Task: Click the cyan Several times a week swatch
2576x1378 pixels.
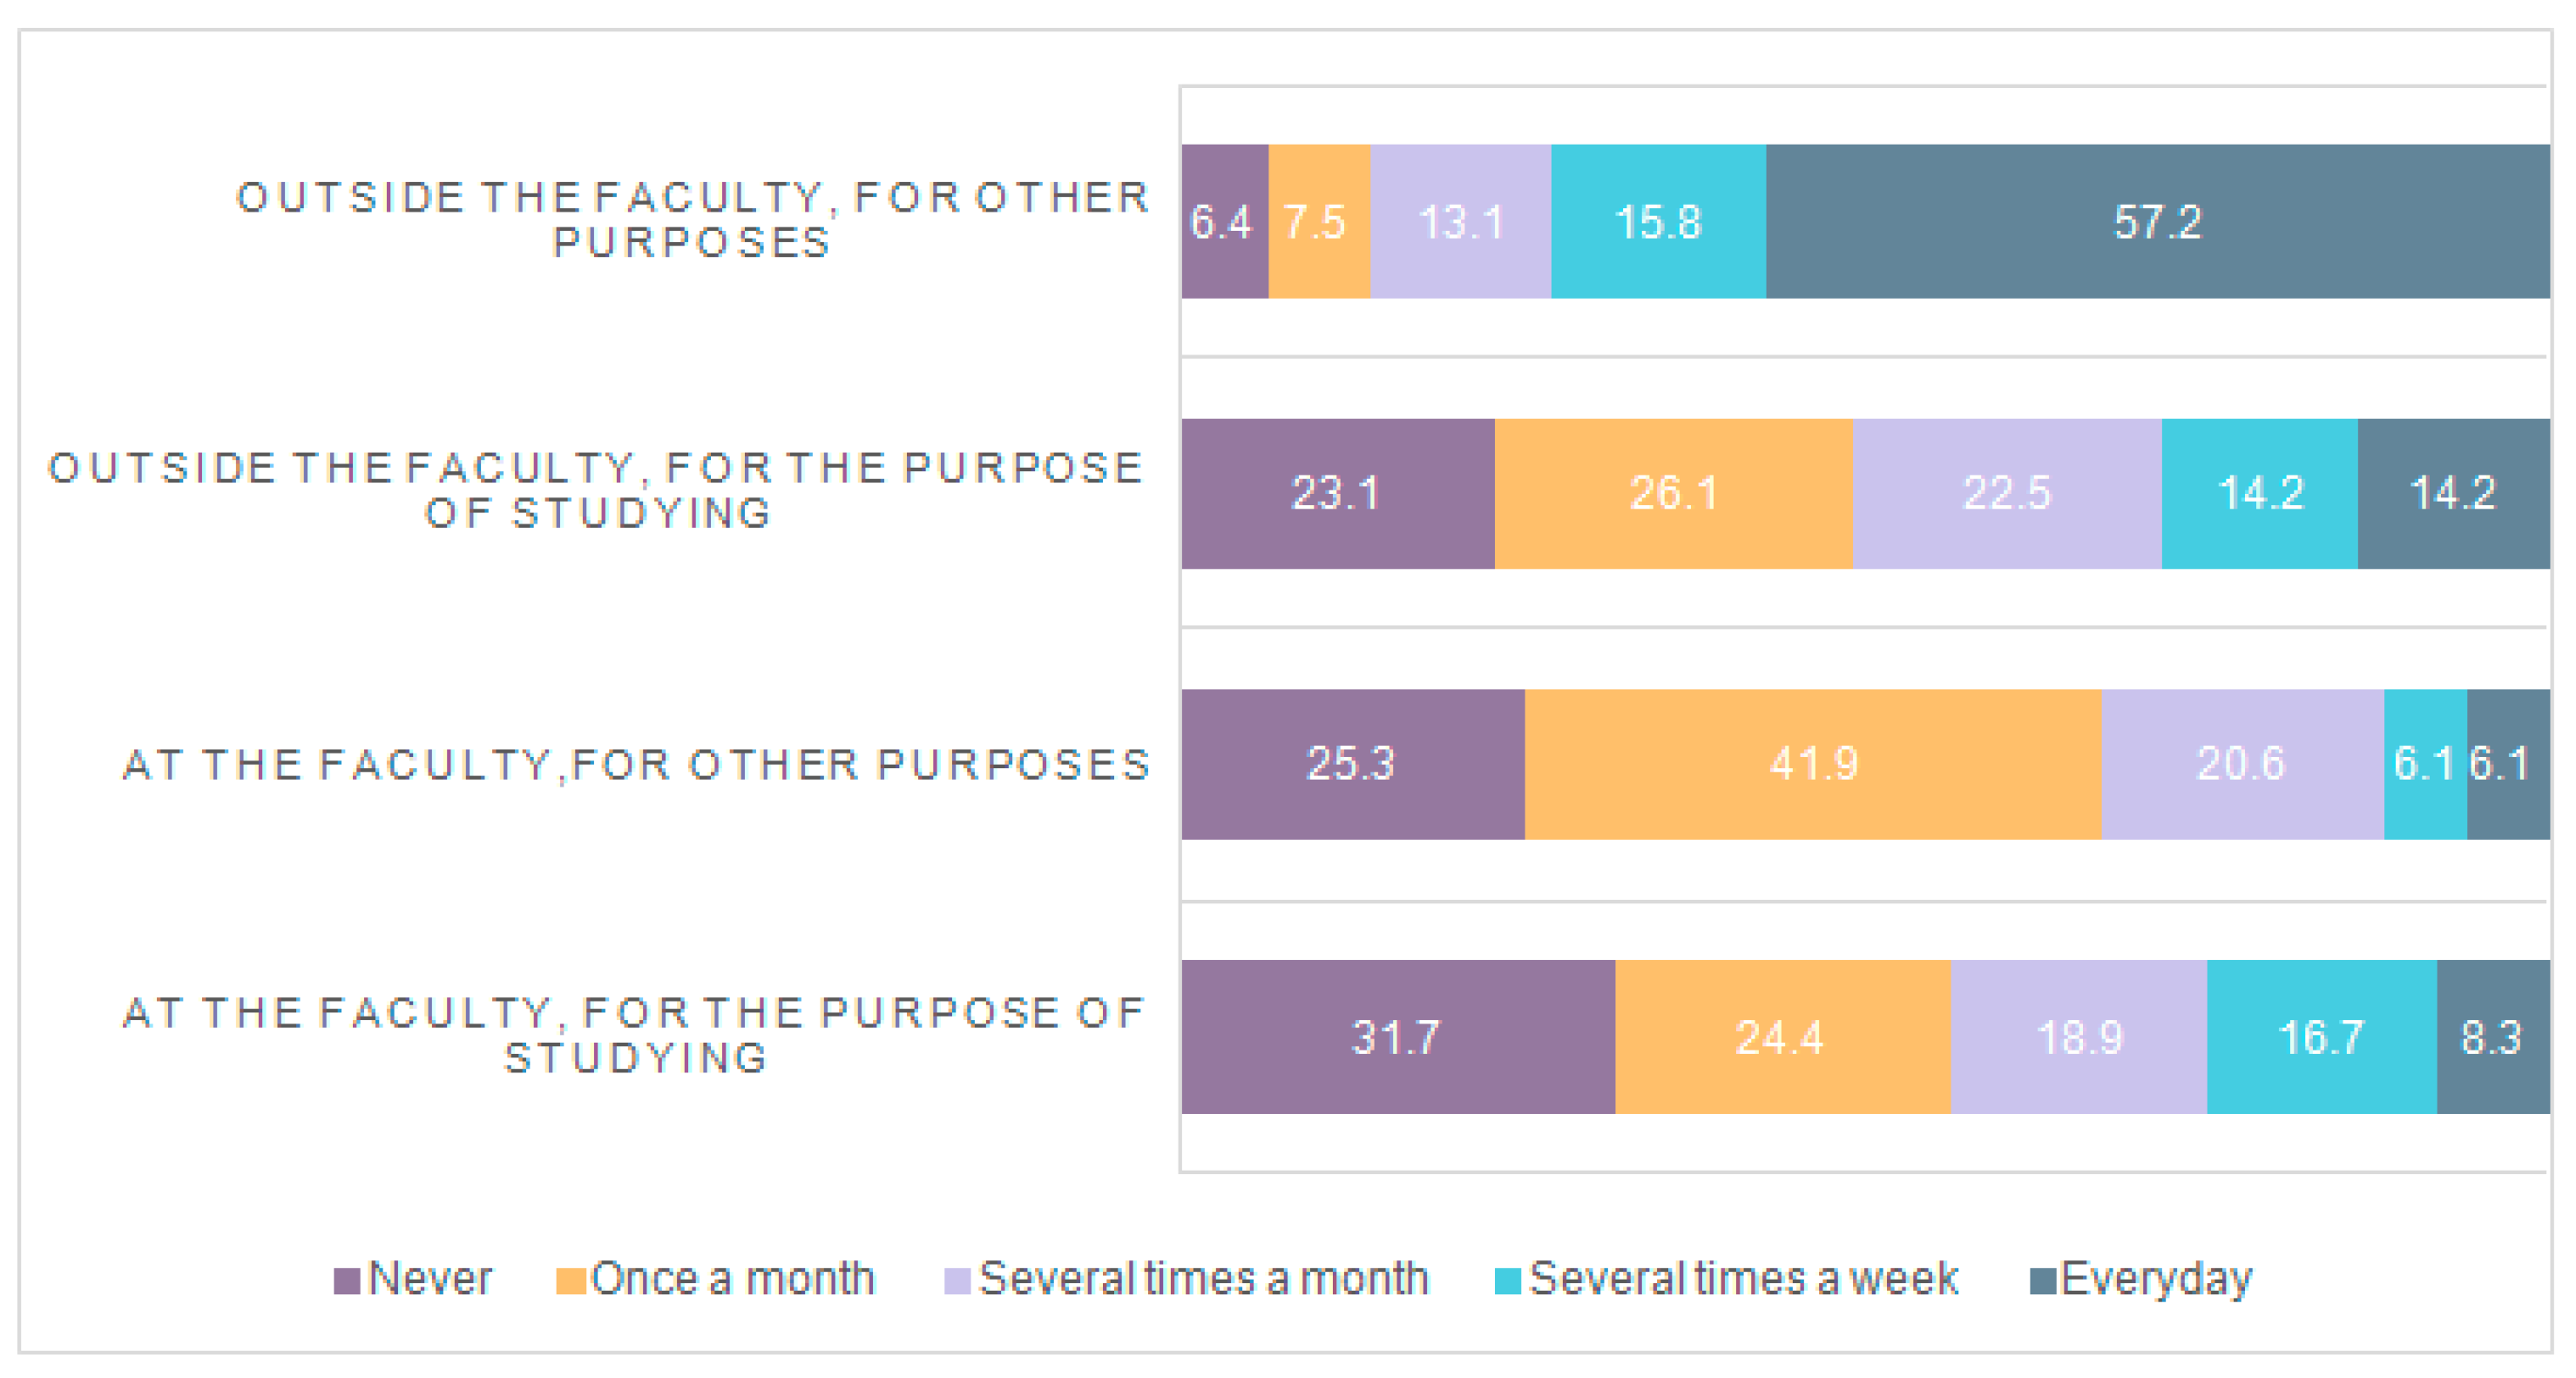Action: point(1507,1281)
